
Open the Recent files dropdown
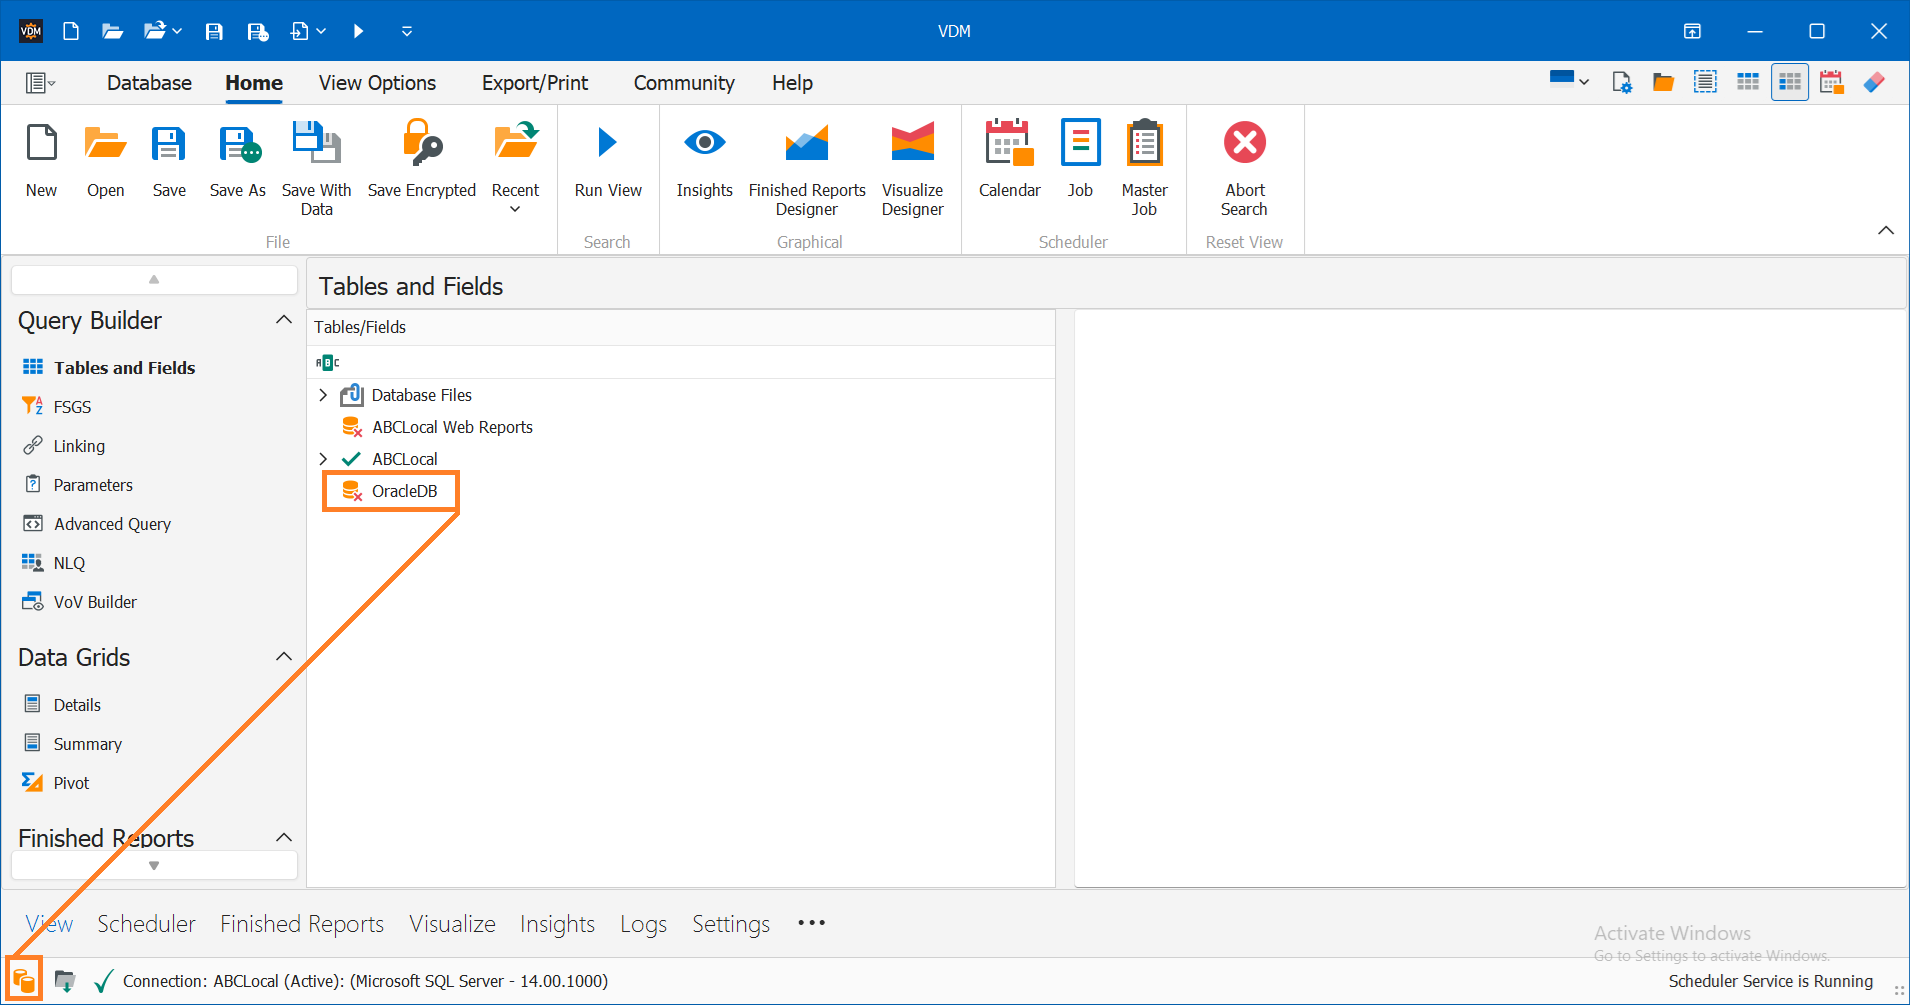(x=515, y=168)
